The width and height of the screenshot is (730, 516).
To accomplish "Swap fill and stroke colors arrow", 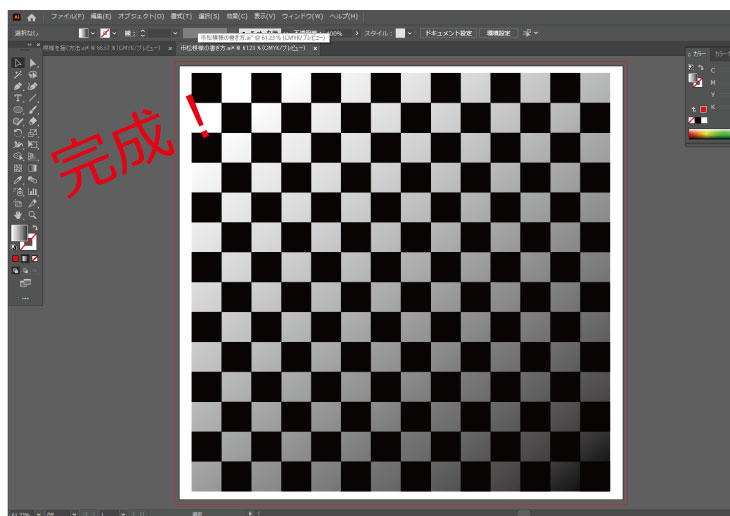I will pyautogui.click(x=35, y=228).
